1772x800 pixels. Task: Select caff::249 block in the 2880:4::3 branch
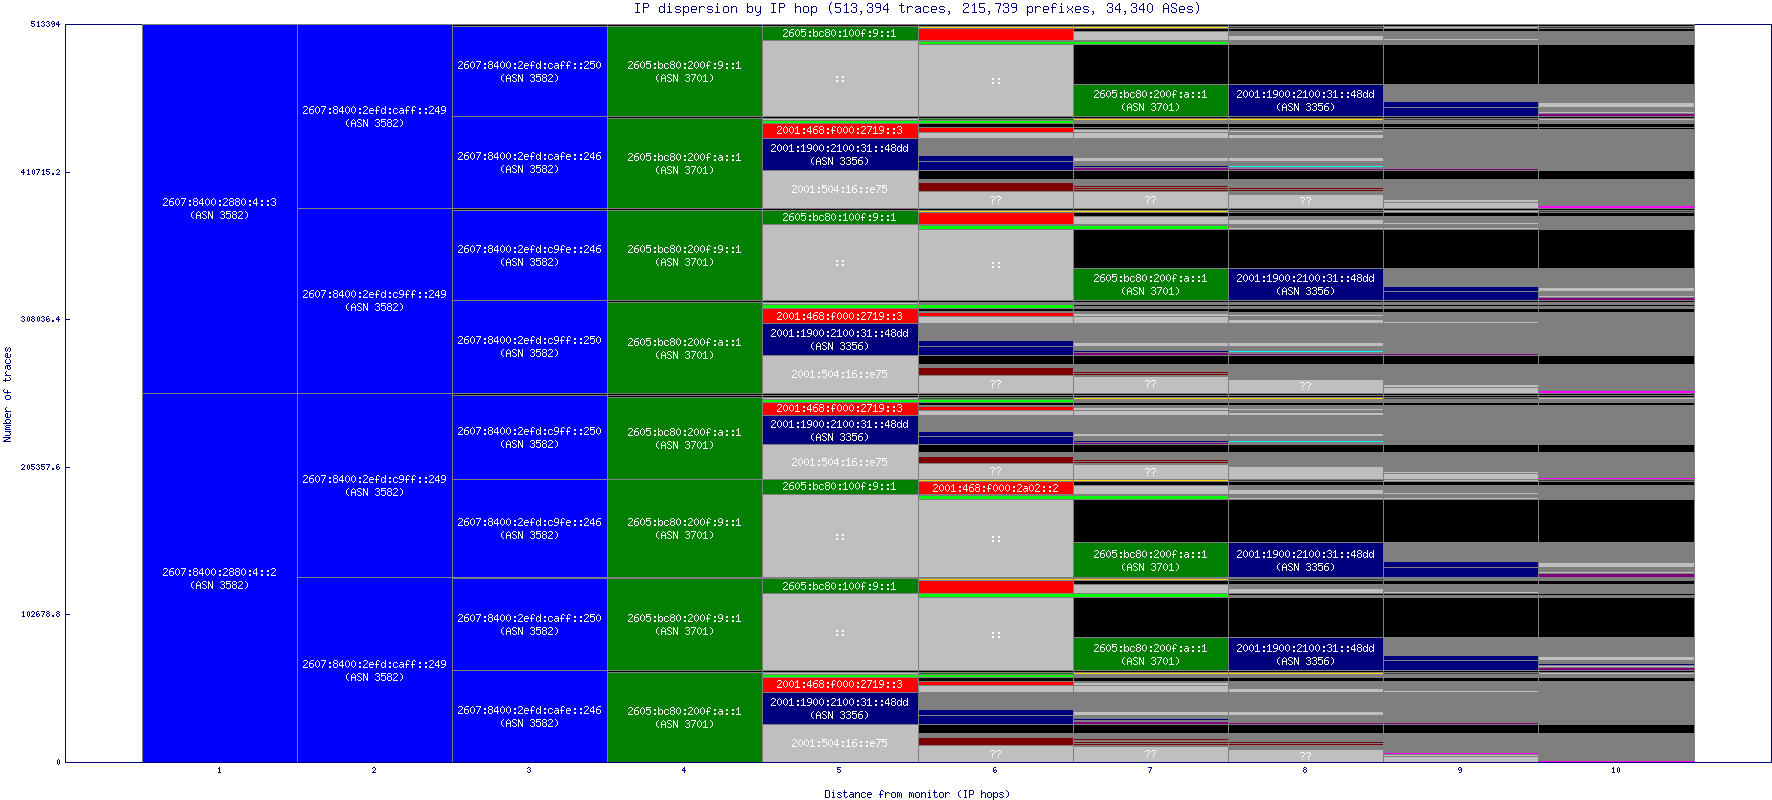(x=375, y=117)
